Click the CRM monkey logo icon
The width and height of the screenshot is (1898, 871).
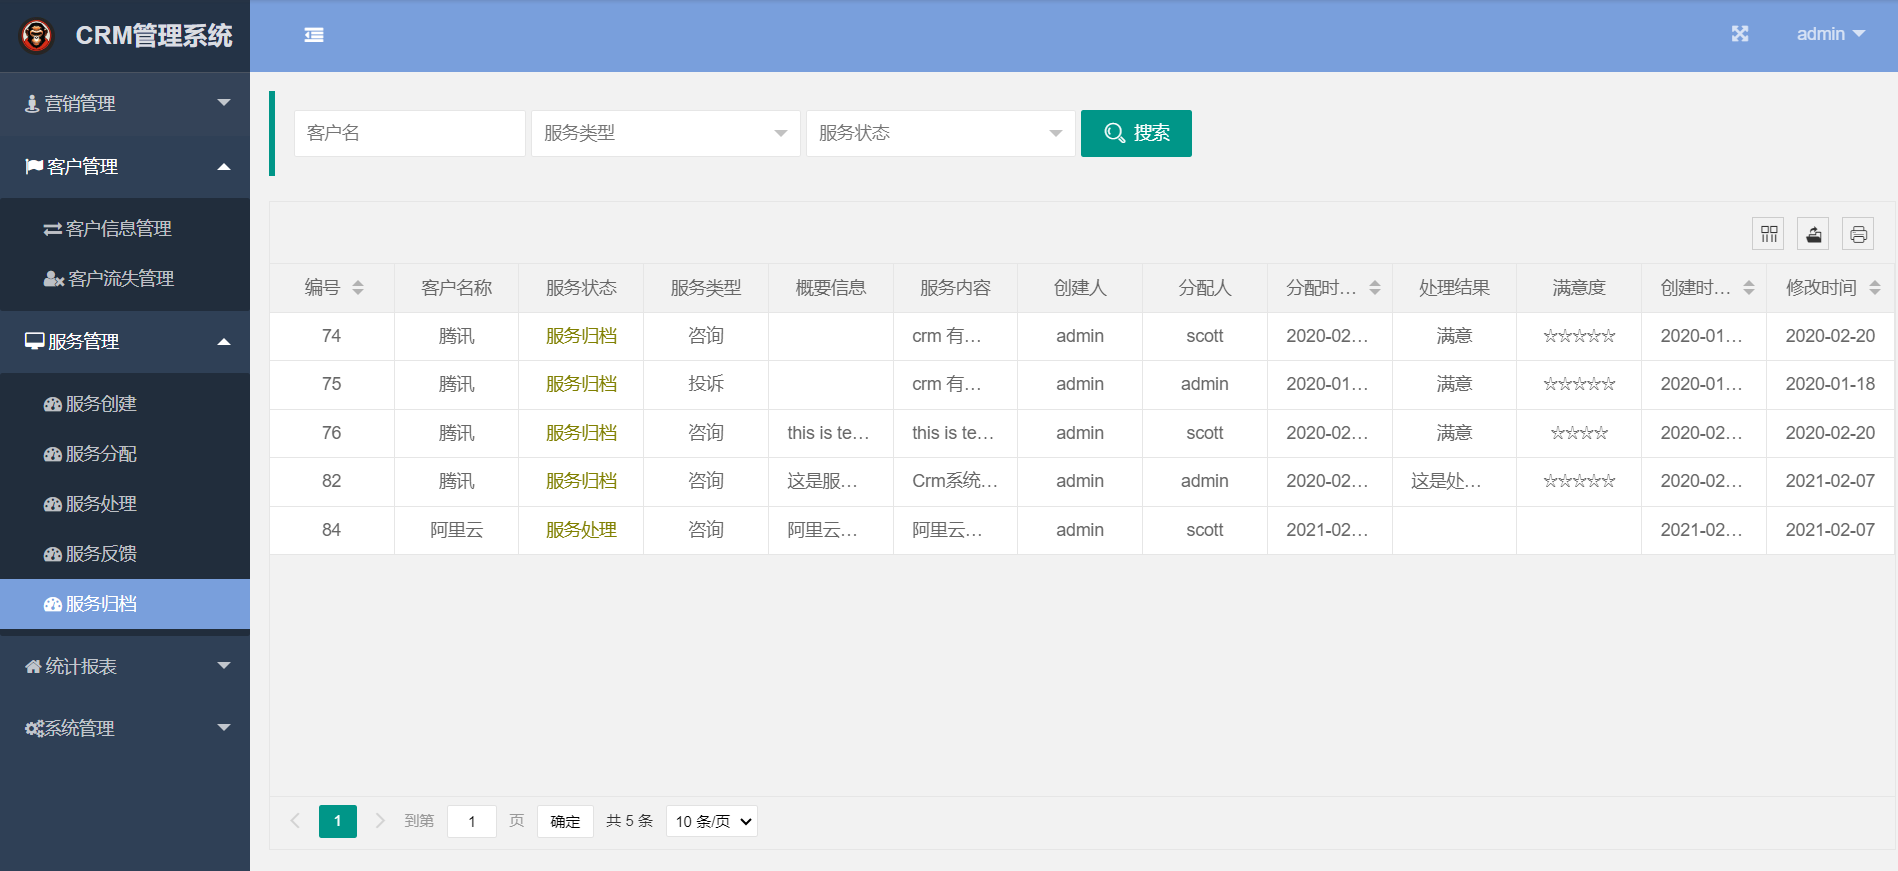(37, 36)
